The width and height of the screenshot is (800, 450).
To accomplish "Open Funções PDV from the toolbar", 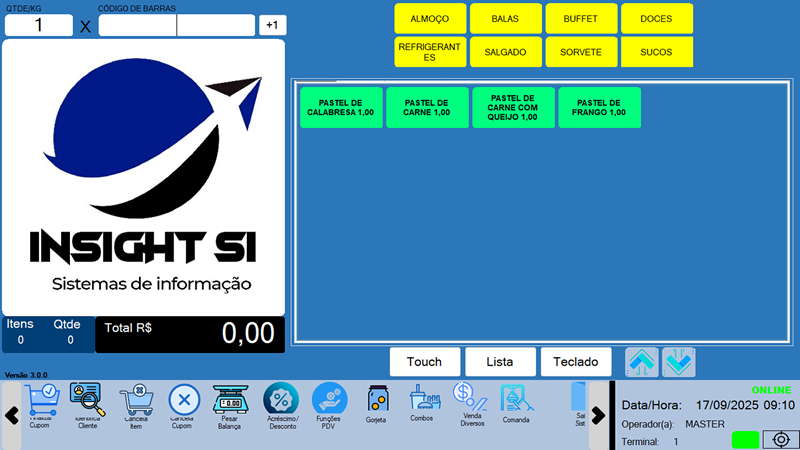I will (x=329, y=402).
